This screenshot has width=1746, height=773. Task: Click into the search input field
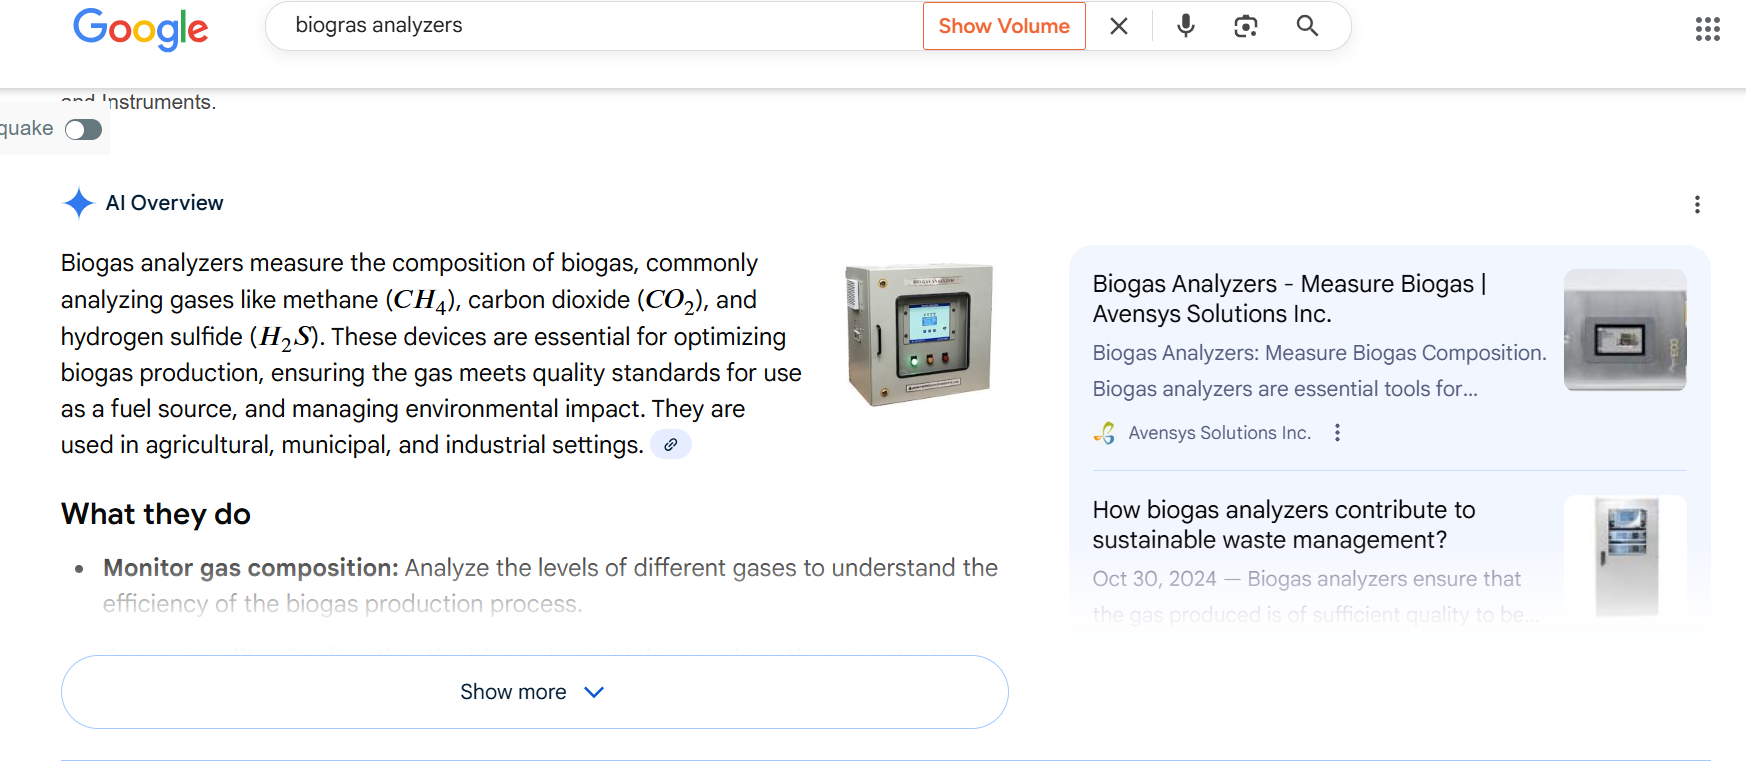600,26
